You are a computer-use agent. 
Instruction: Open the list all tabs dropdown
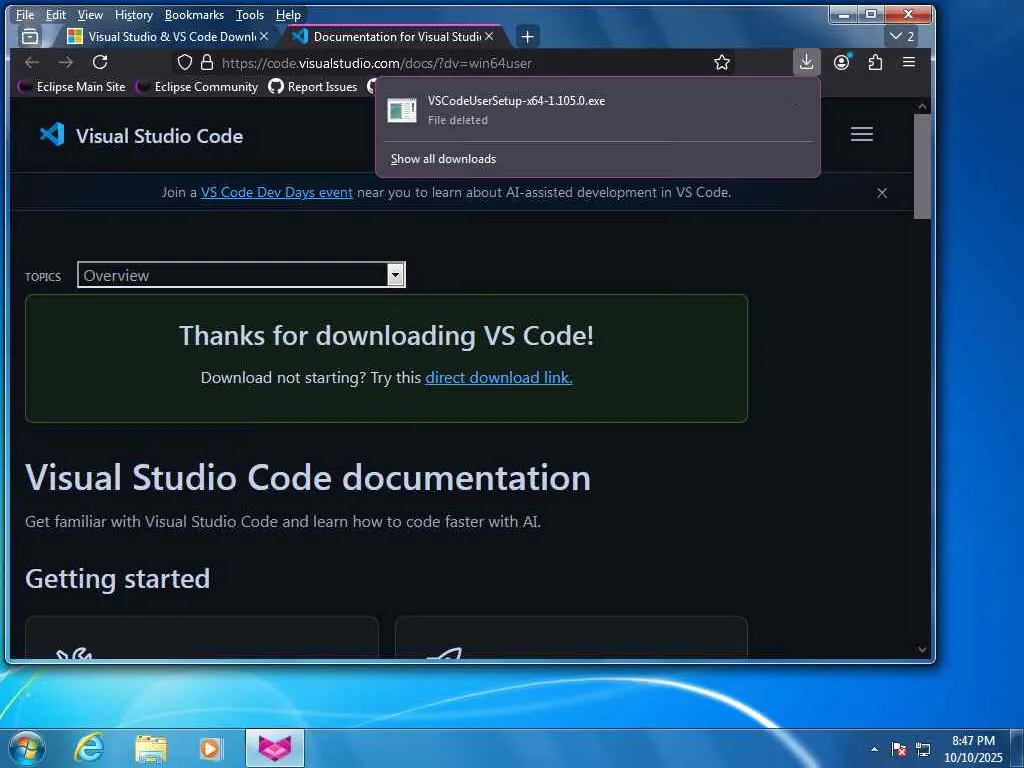902,37
